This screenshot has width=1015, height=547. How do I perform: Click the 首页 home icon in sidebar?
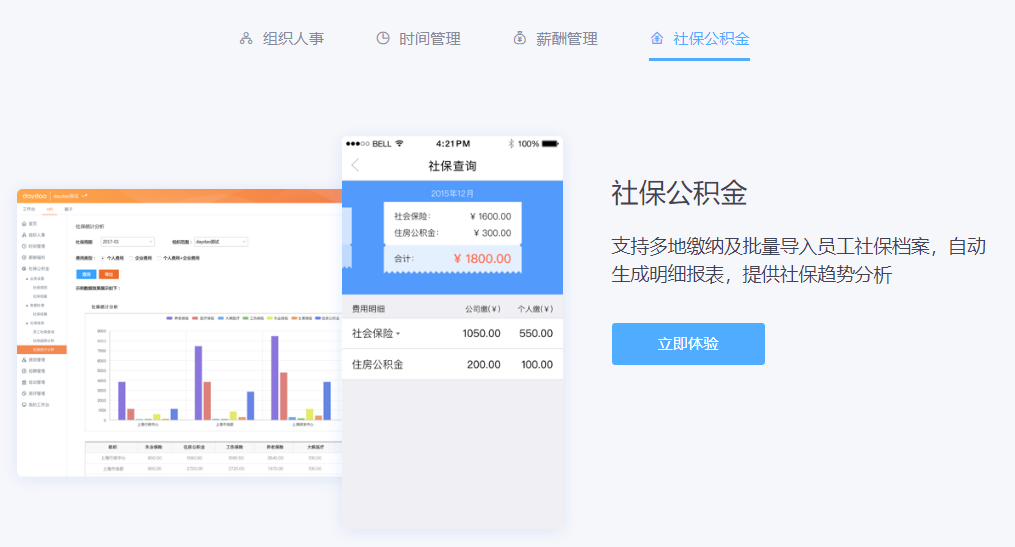tap(24, 224)
